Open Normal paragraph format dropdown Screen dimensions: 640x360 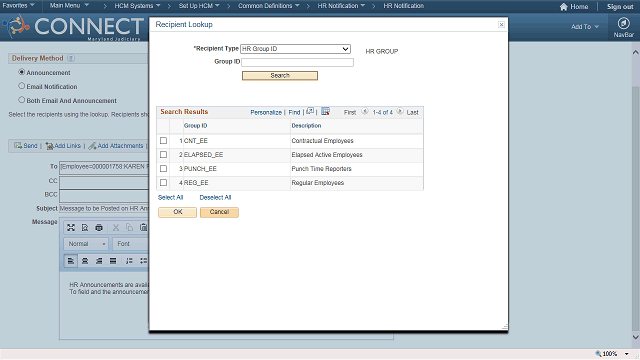pyautogui.click(x=86, y=244)
